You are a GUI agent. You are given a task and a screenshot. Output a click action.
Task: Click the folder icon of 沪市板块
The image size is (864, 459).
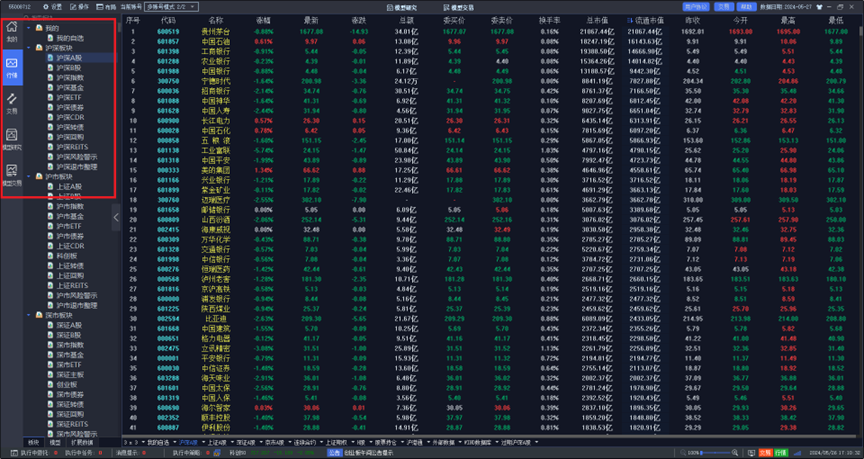[x=39, y=176]
